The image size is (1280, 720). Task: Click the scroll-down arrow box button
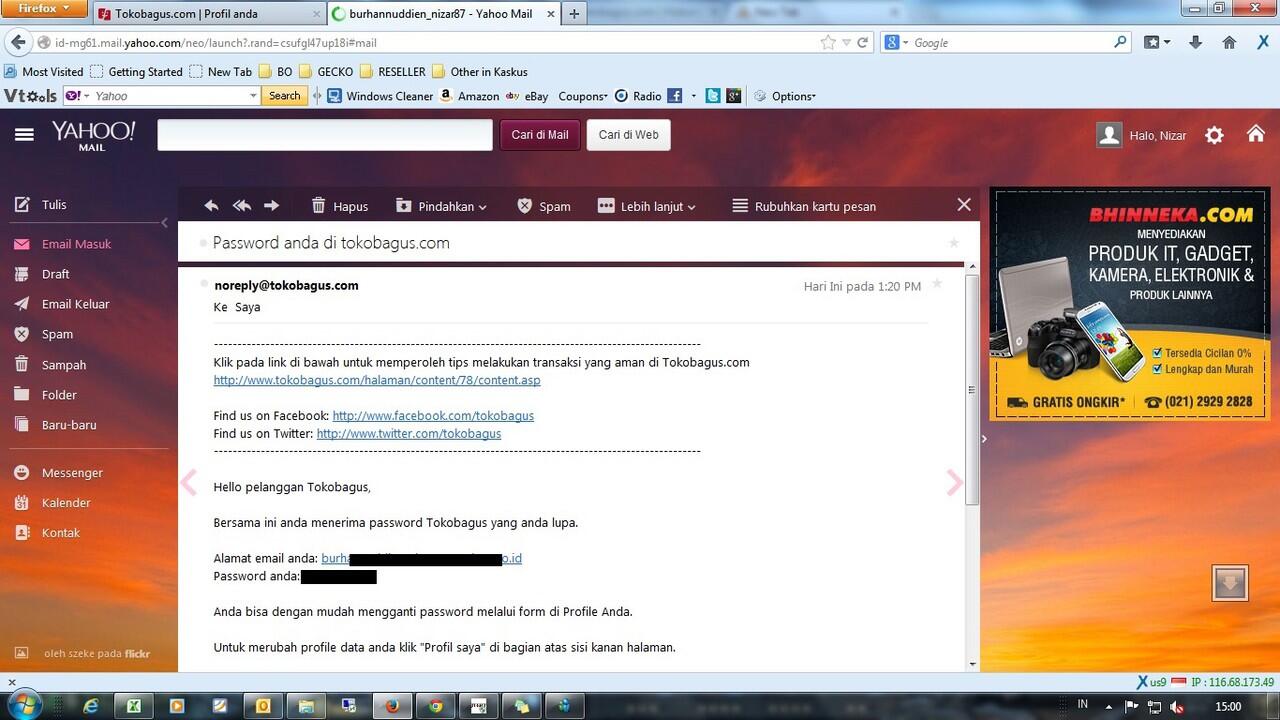click(x=1230, y=583)
